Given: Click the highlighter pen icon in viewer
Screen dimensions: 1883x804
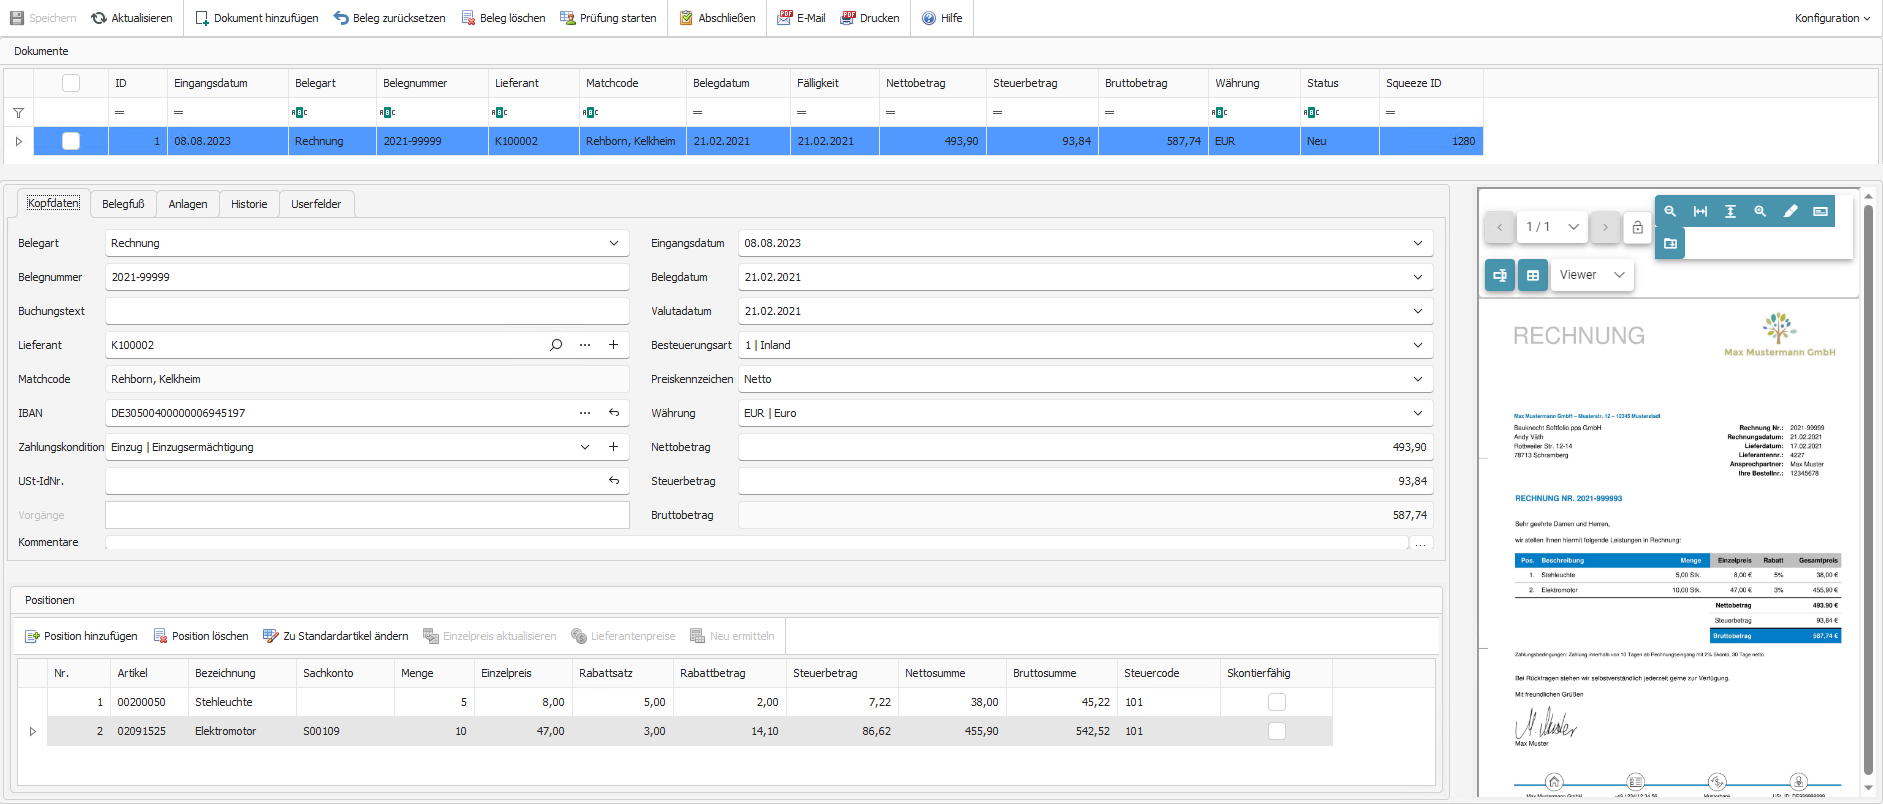Looking at the screenshot, I should click(x=1790, y=211).
